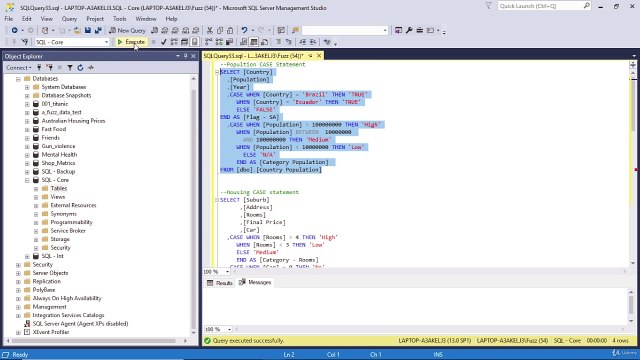The height and width of the screenshot is (360, 640).
Task: Open a Database Engine Query icon
Action: tap(154, 30)
